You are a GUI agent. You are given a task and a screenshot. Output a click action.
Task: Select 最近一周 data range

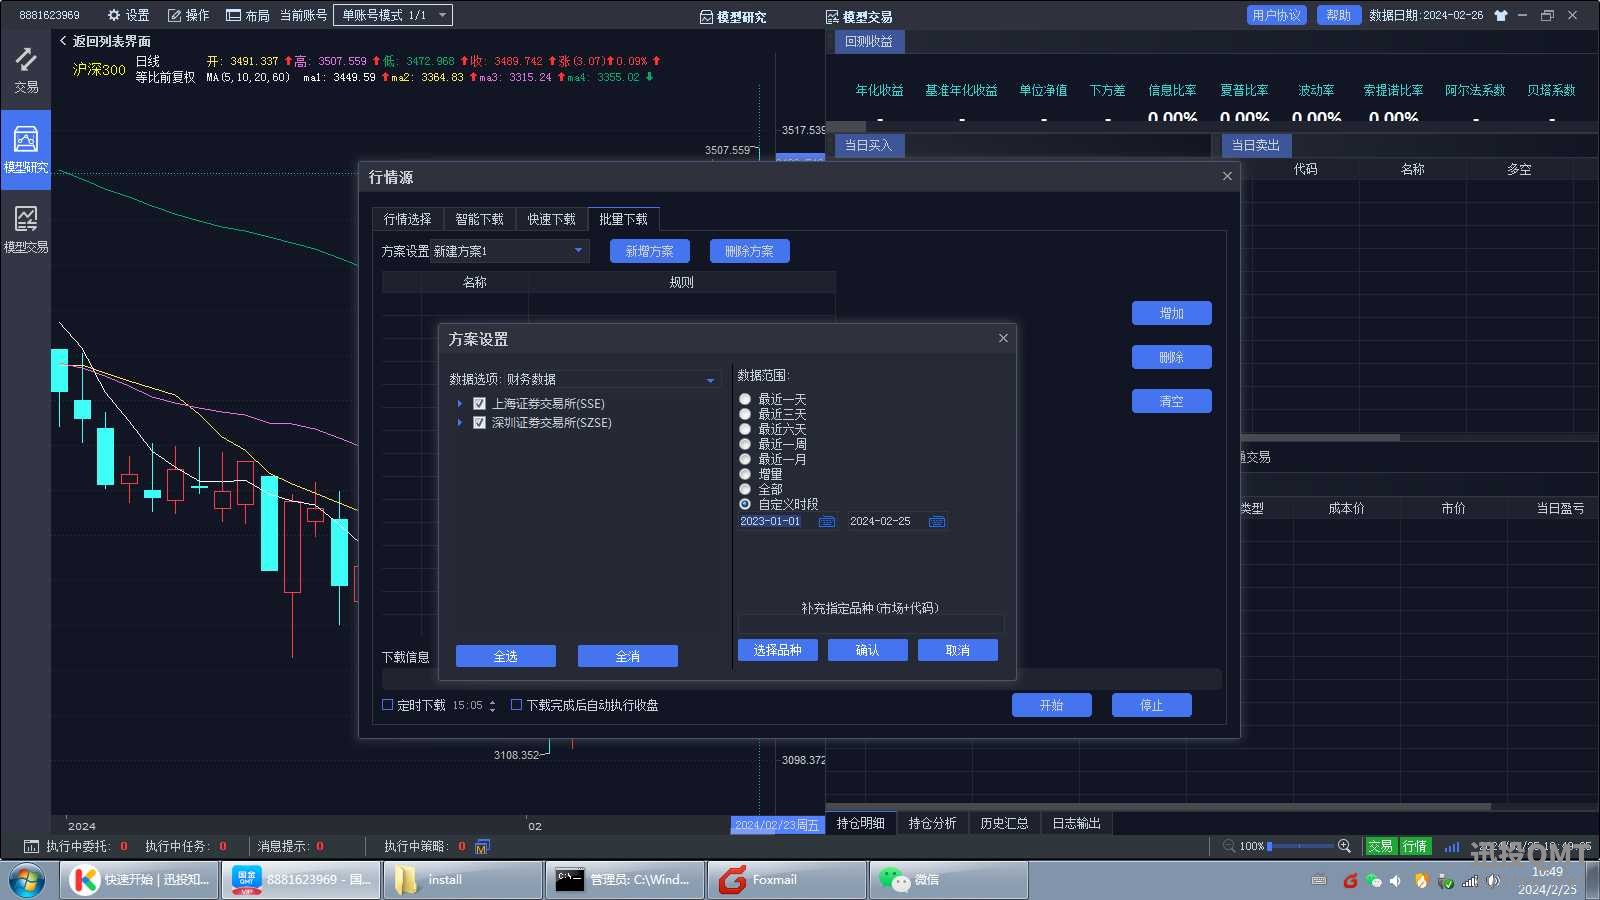coord(745,444)
